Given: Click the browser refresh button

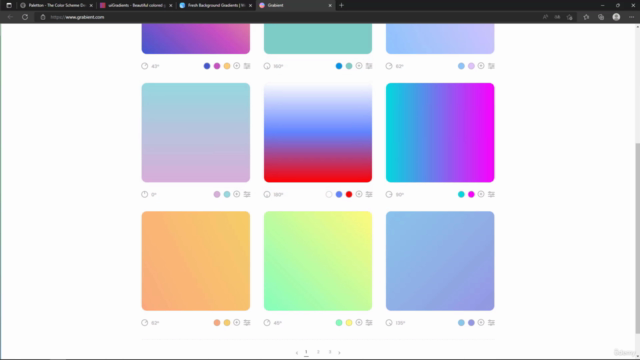Looking at the screenshot, I should click(25, 17).
